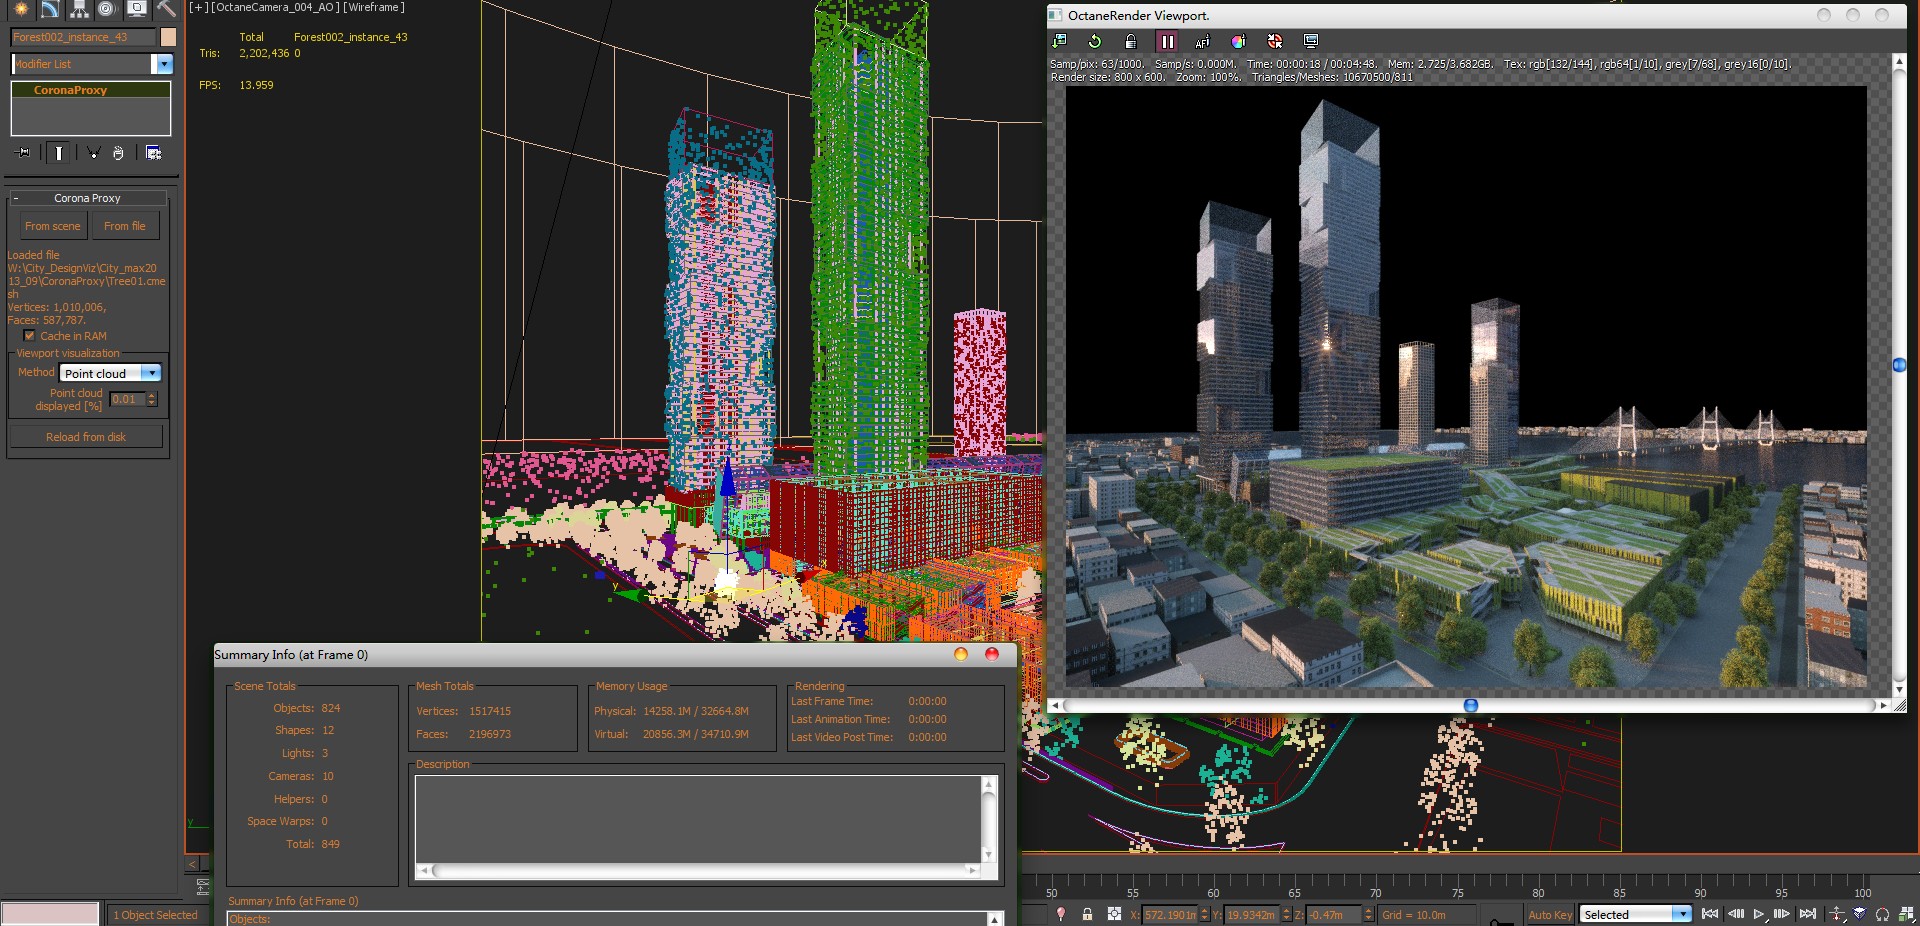Click Description box scroll down arrow
1920x926 pixels.
(x=988, y=855)
